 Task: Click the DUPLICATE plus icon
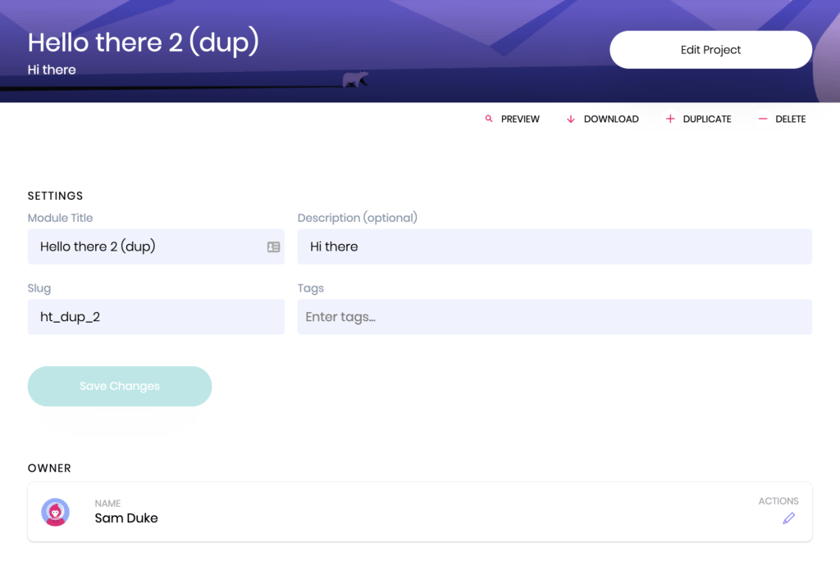coord(670,119)
